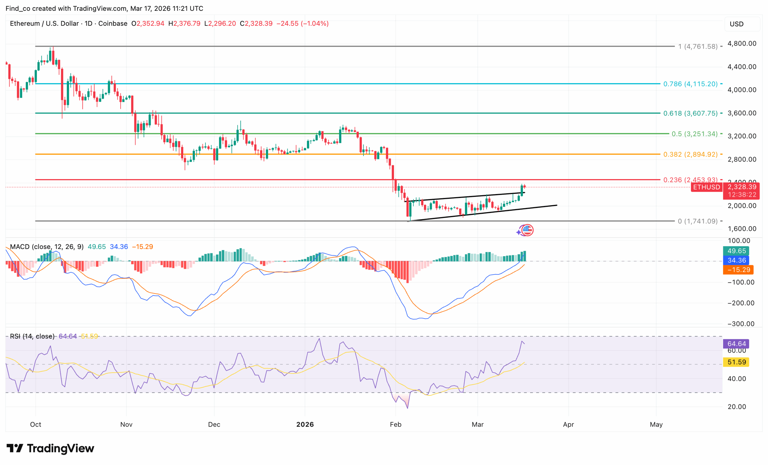The height and width of the screenshot is (465, 768).
Task: Click the 49.65 value in MACD legend
Action: [96, 246]
